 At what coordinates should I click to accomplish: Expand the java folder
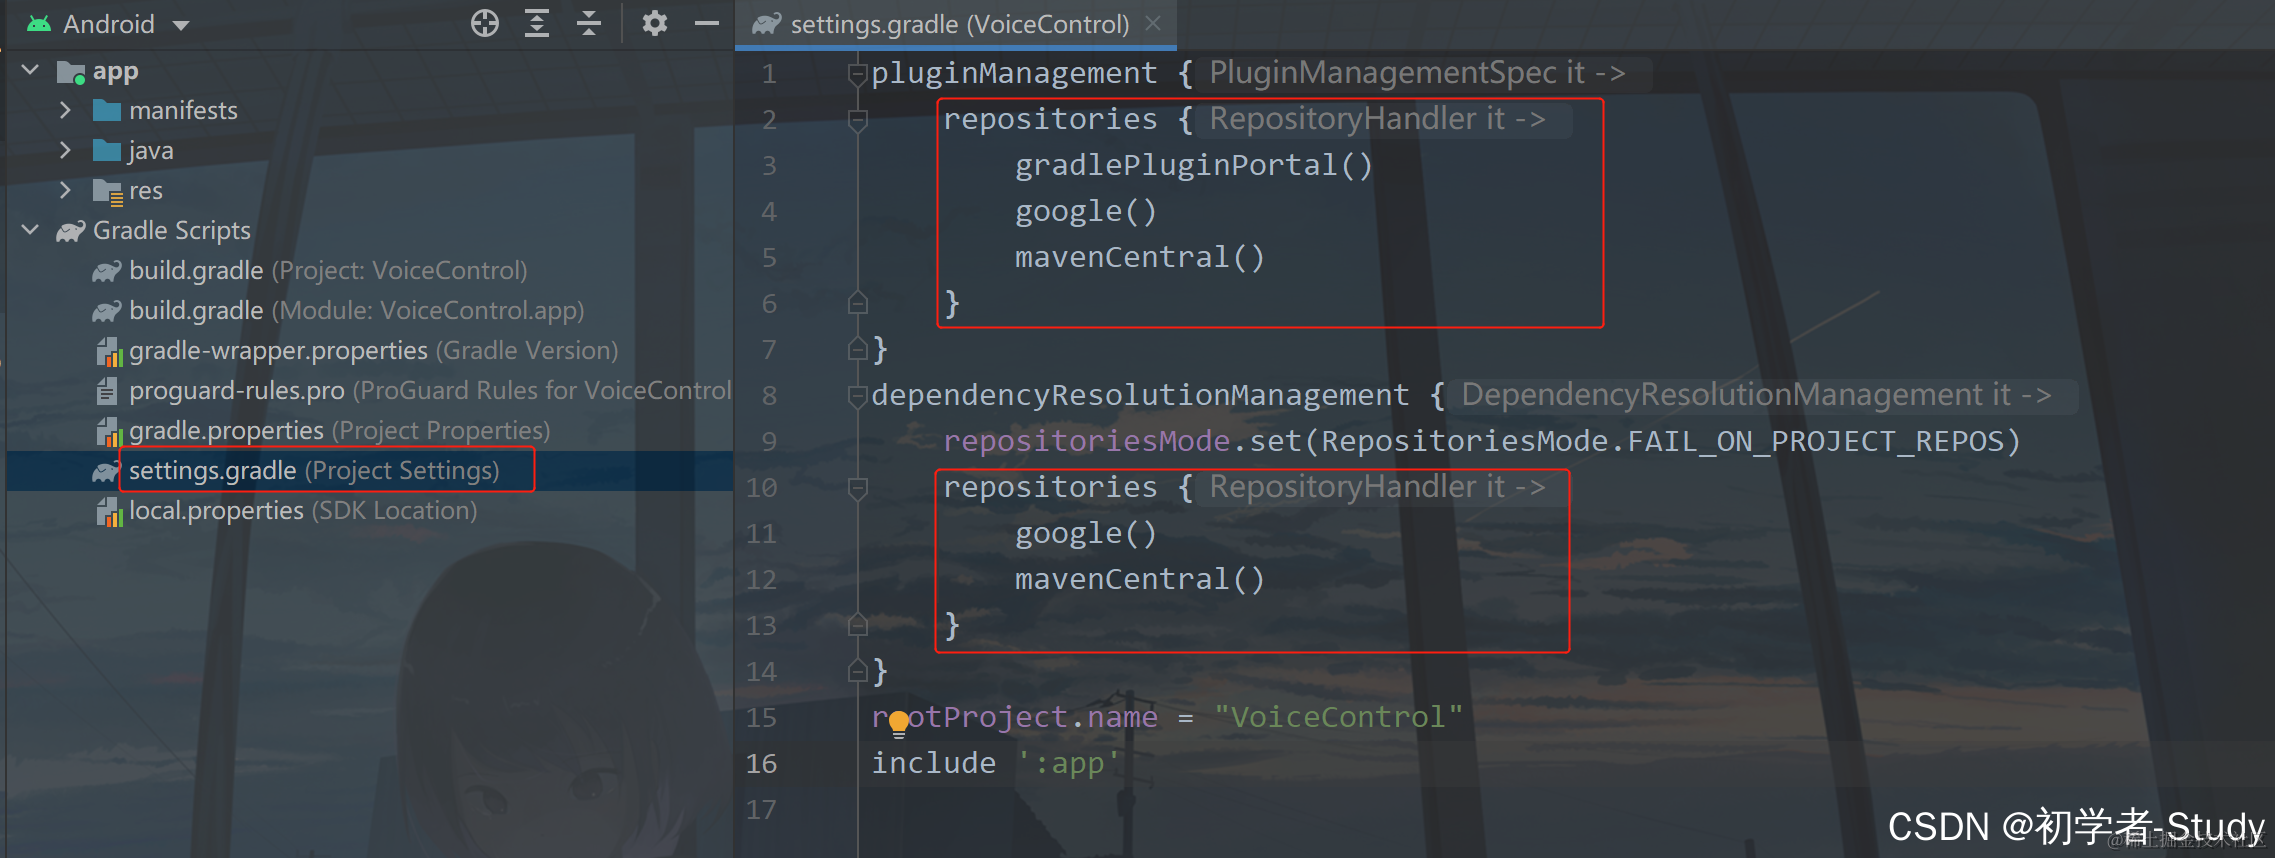point(65,150)
